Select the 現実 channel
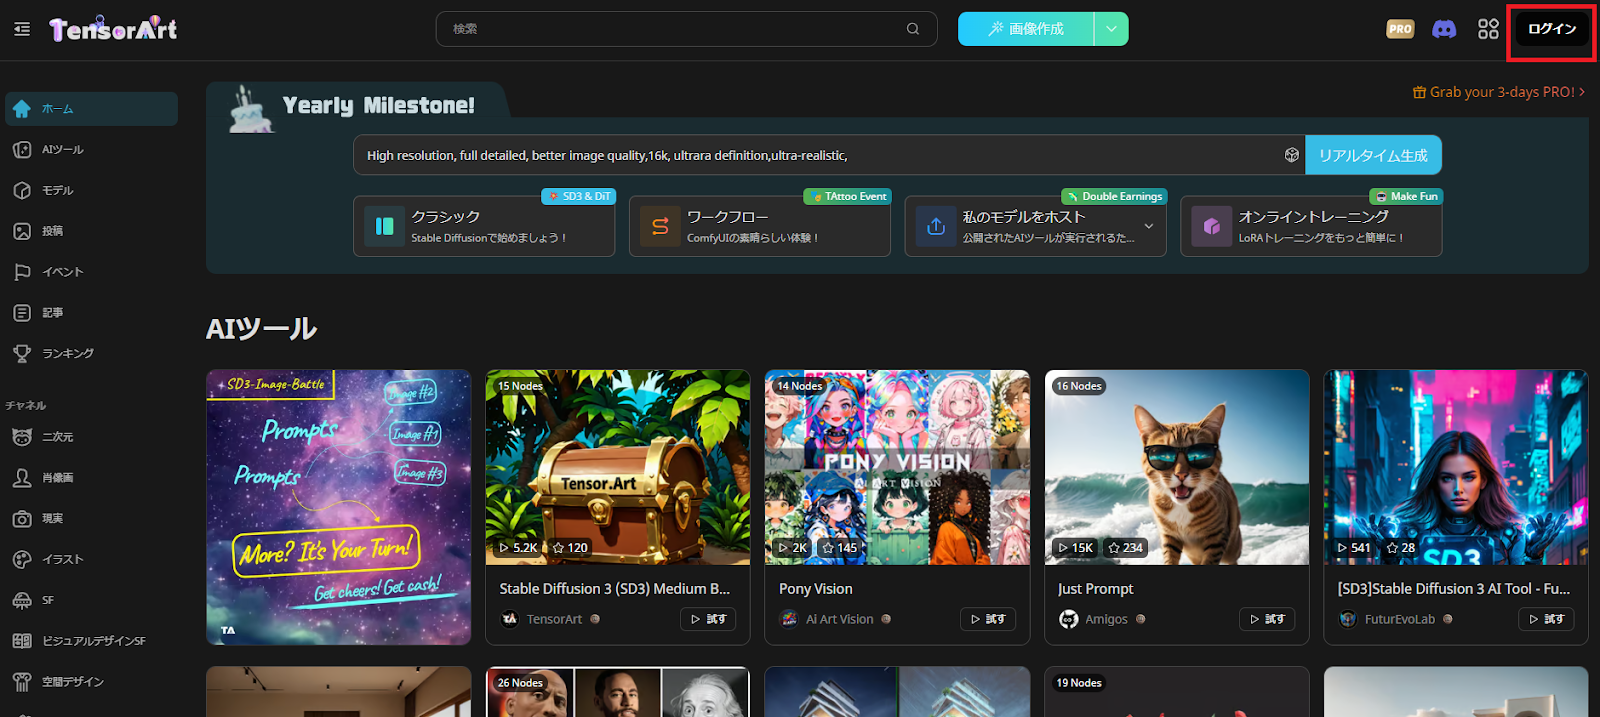1600x717 pixels. [91, 519]
